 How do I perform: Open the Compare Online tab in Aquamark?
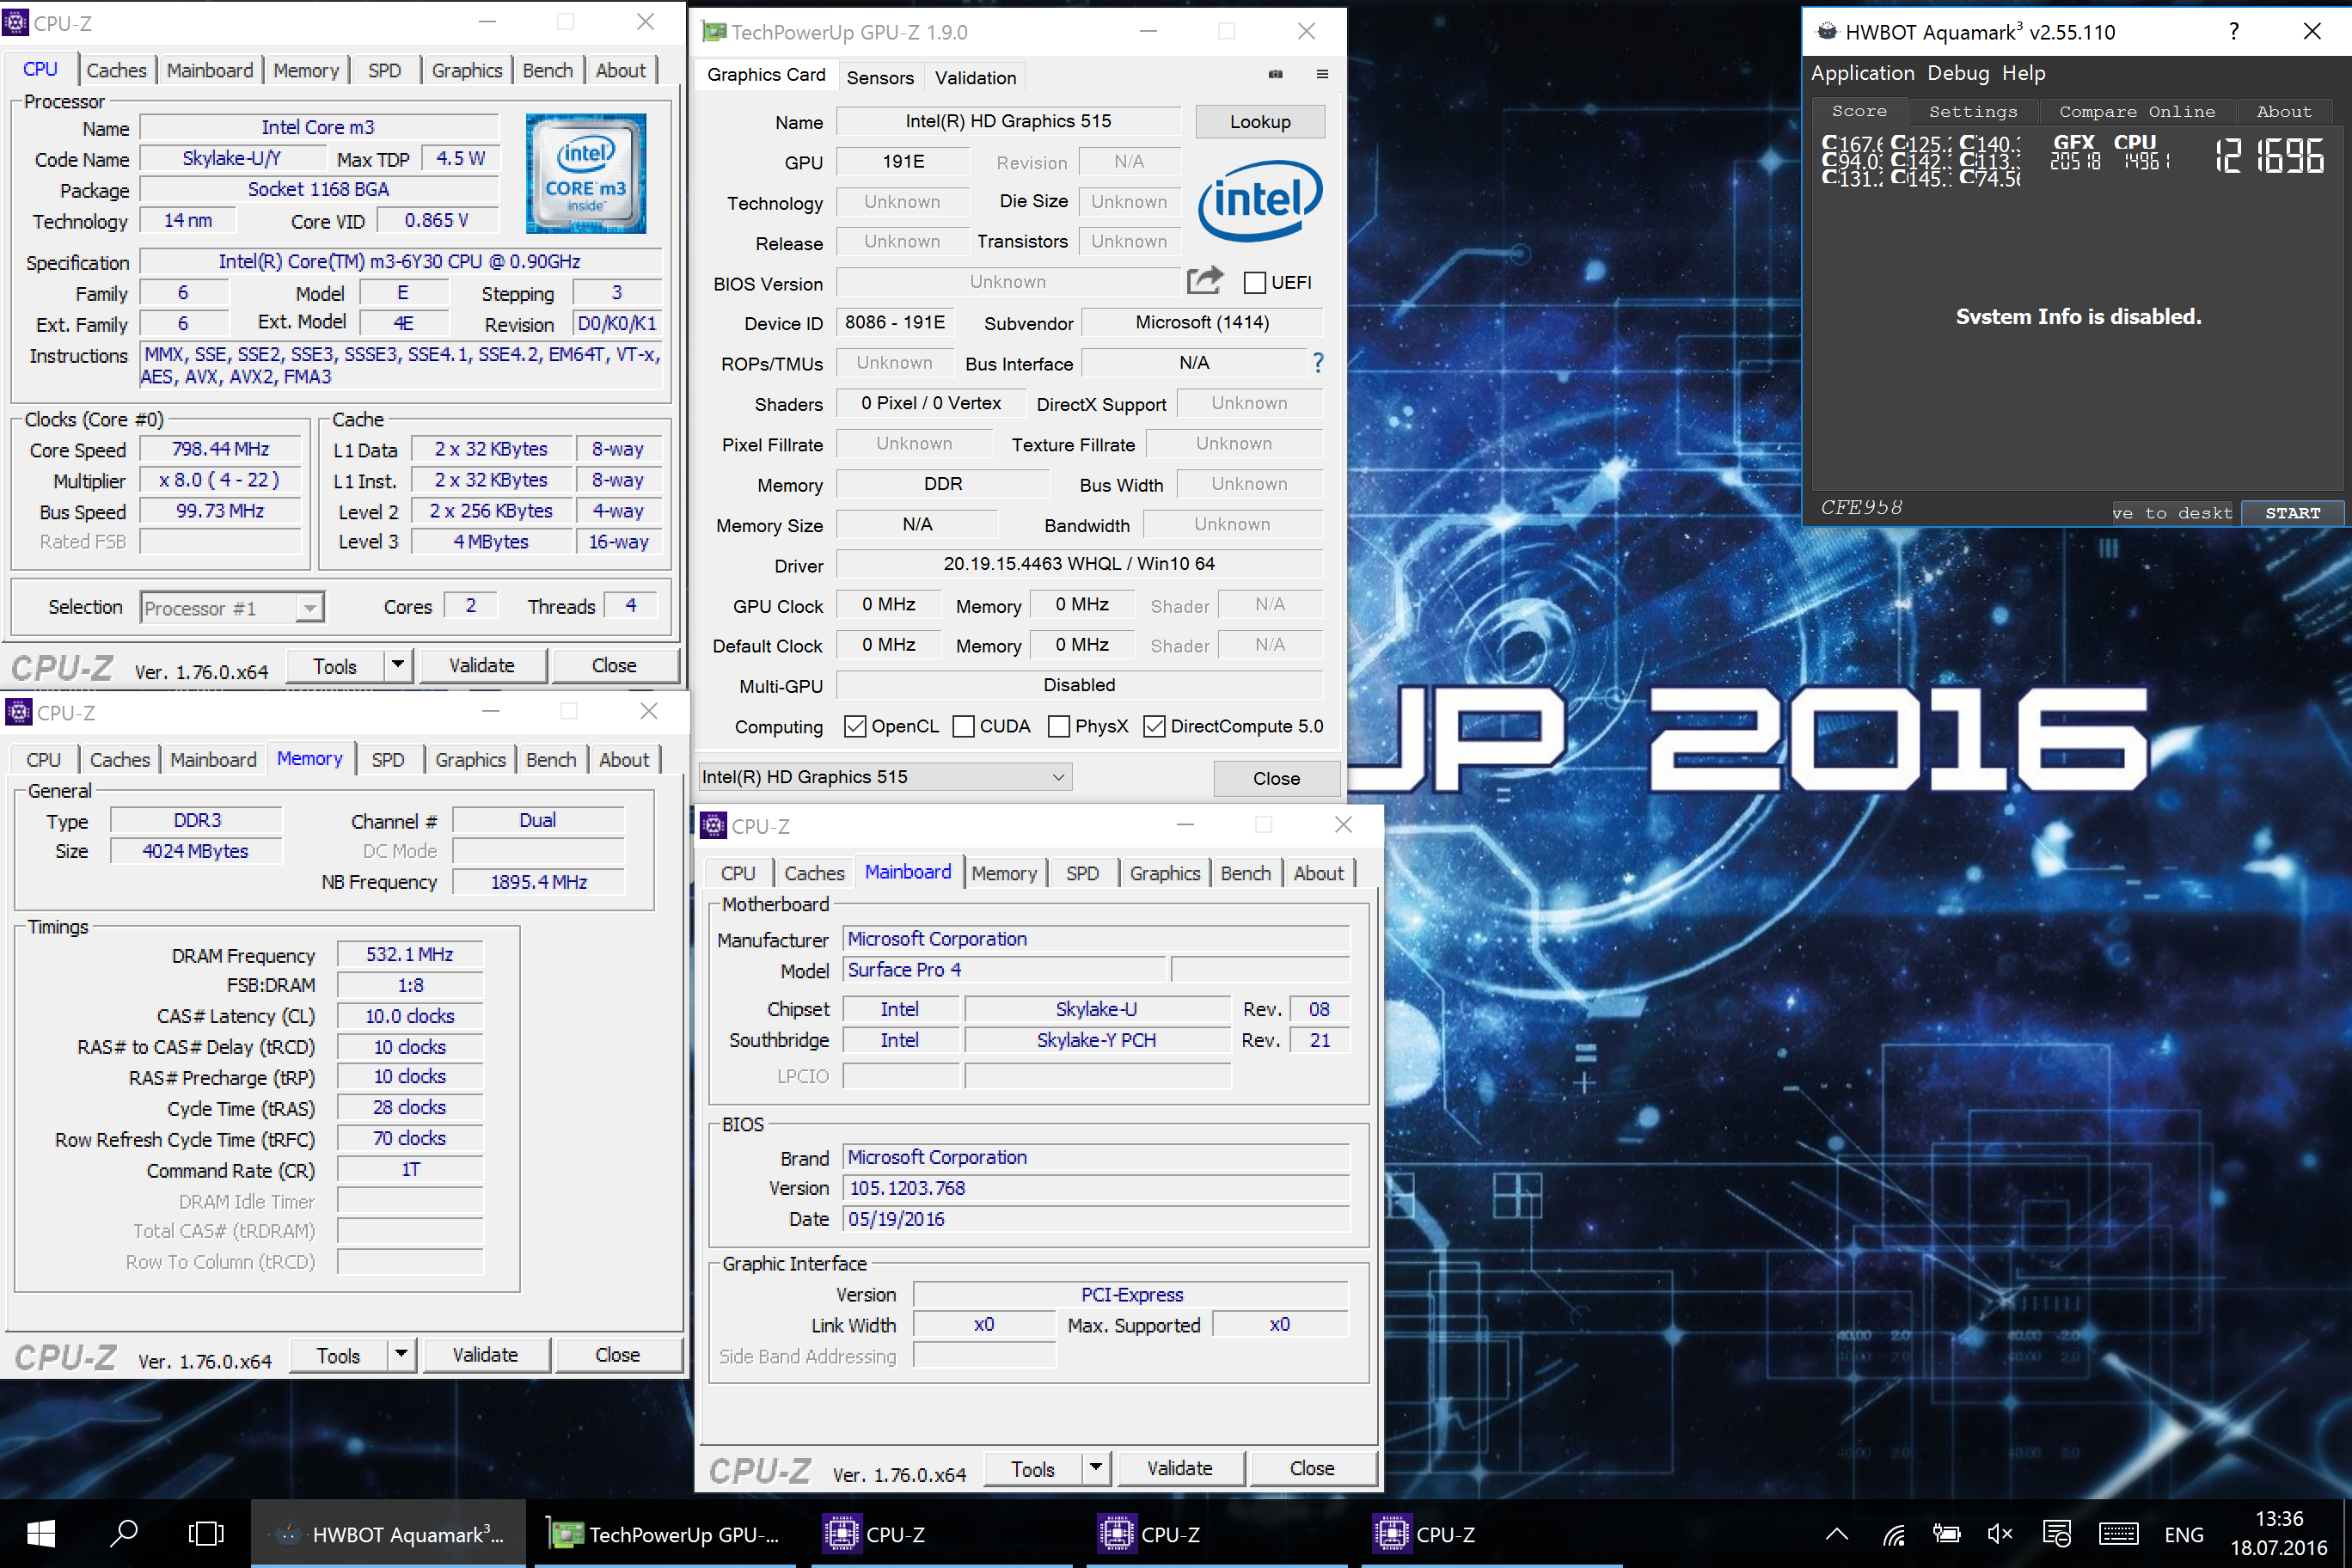[2136, 112]
